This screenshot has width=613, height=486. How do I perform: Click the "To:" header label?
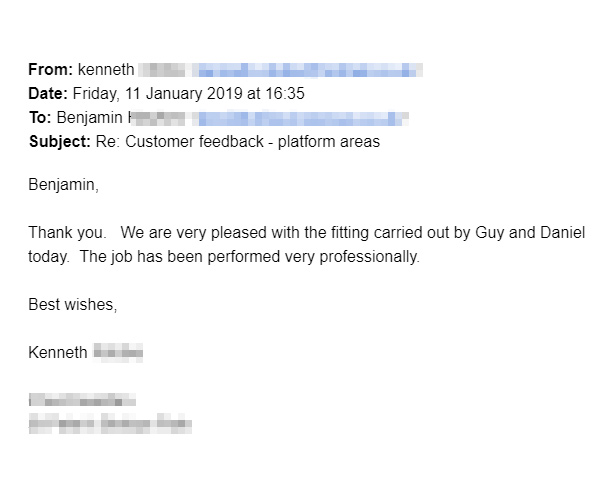tap(40, 118)
